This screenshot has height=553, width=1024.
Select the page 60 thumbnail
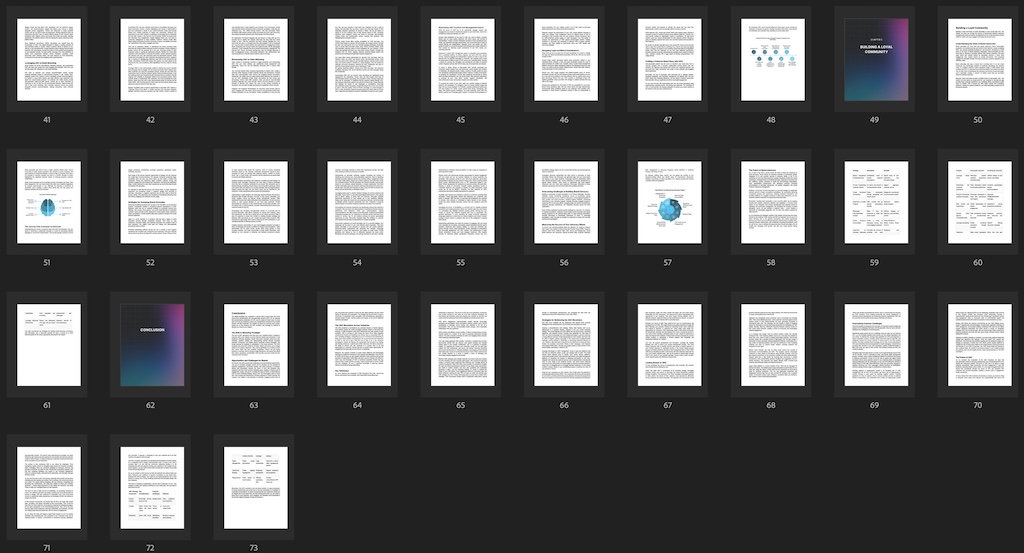click(979, 202)
